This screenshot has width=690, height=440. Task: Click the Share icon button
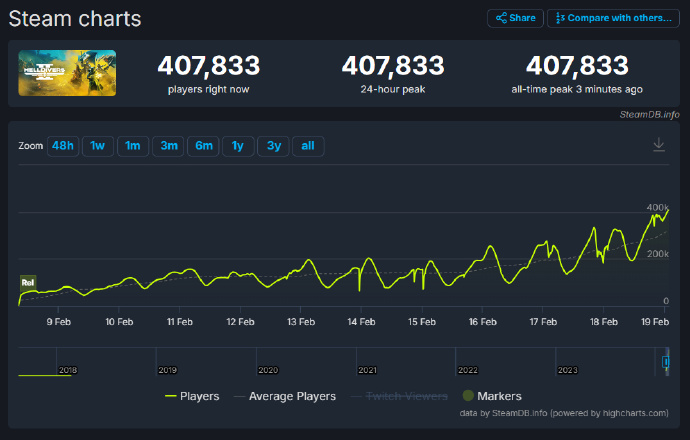(x=515, y=18)
